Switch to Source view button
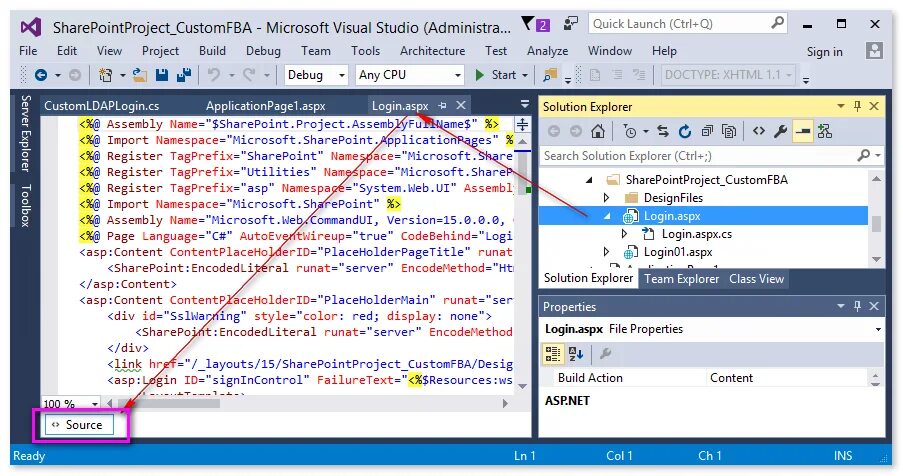The width and height of the screenshot is (903, 476). click(79, 425)
